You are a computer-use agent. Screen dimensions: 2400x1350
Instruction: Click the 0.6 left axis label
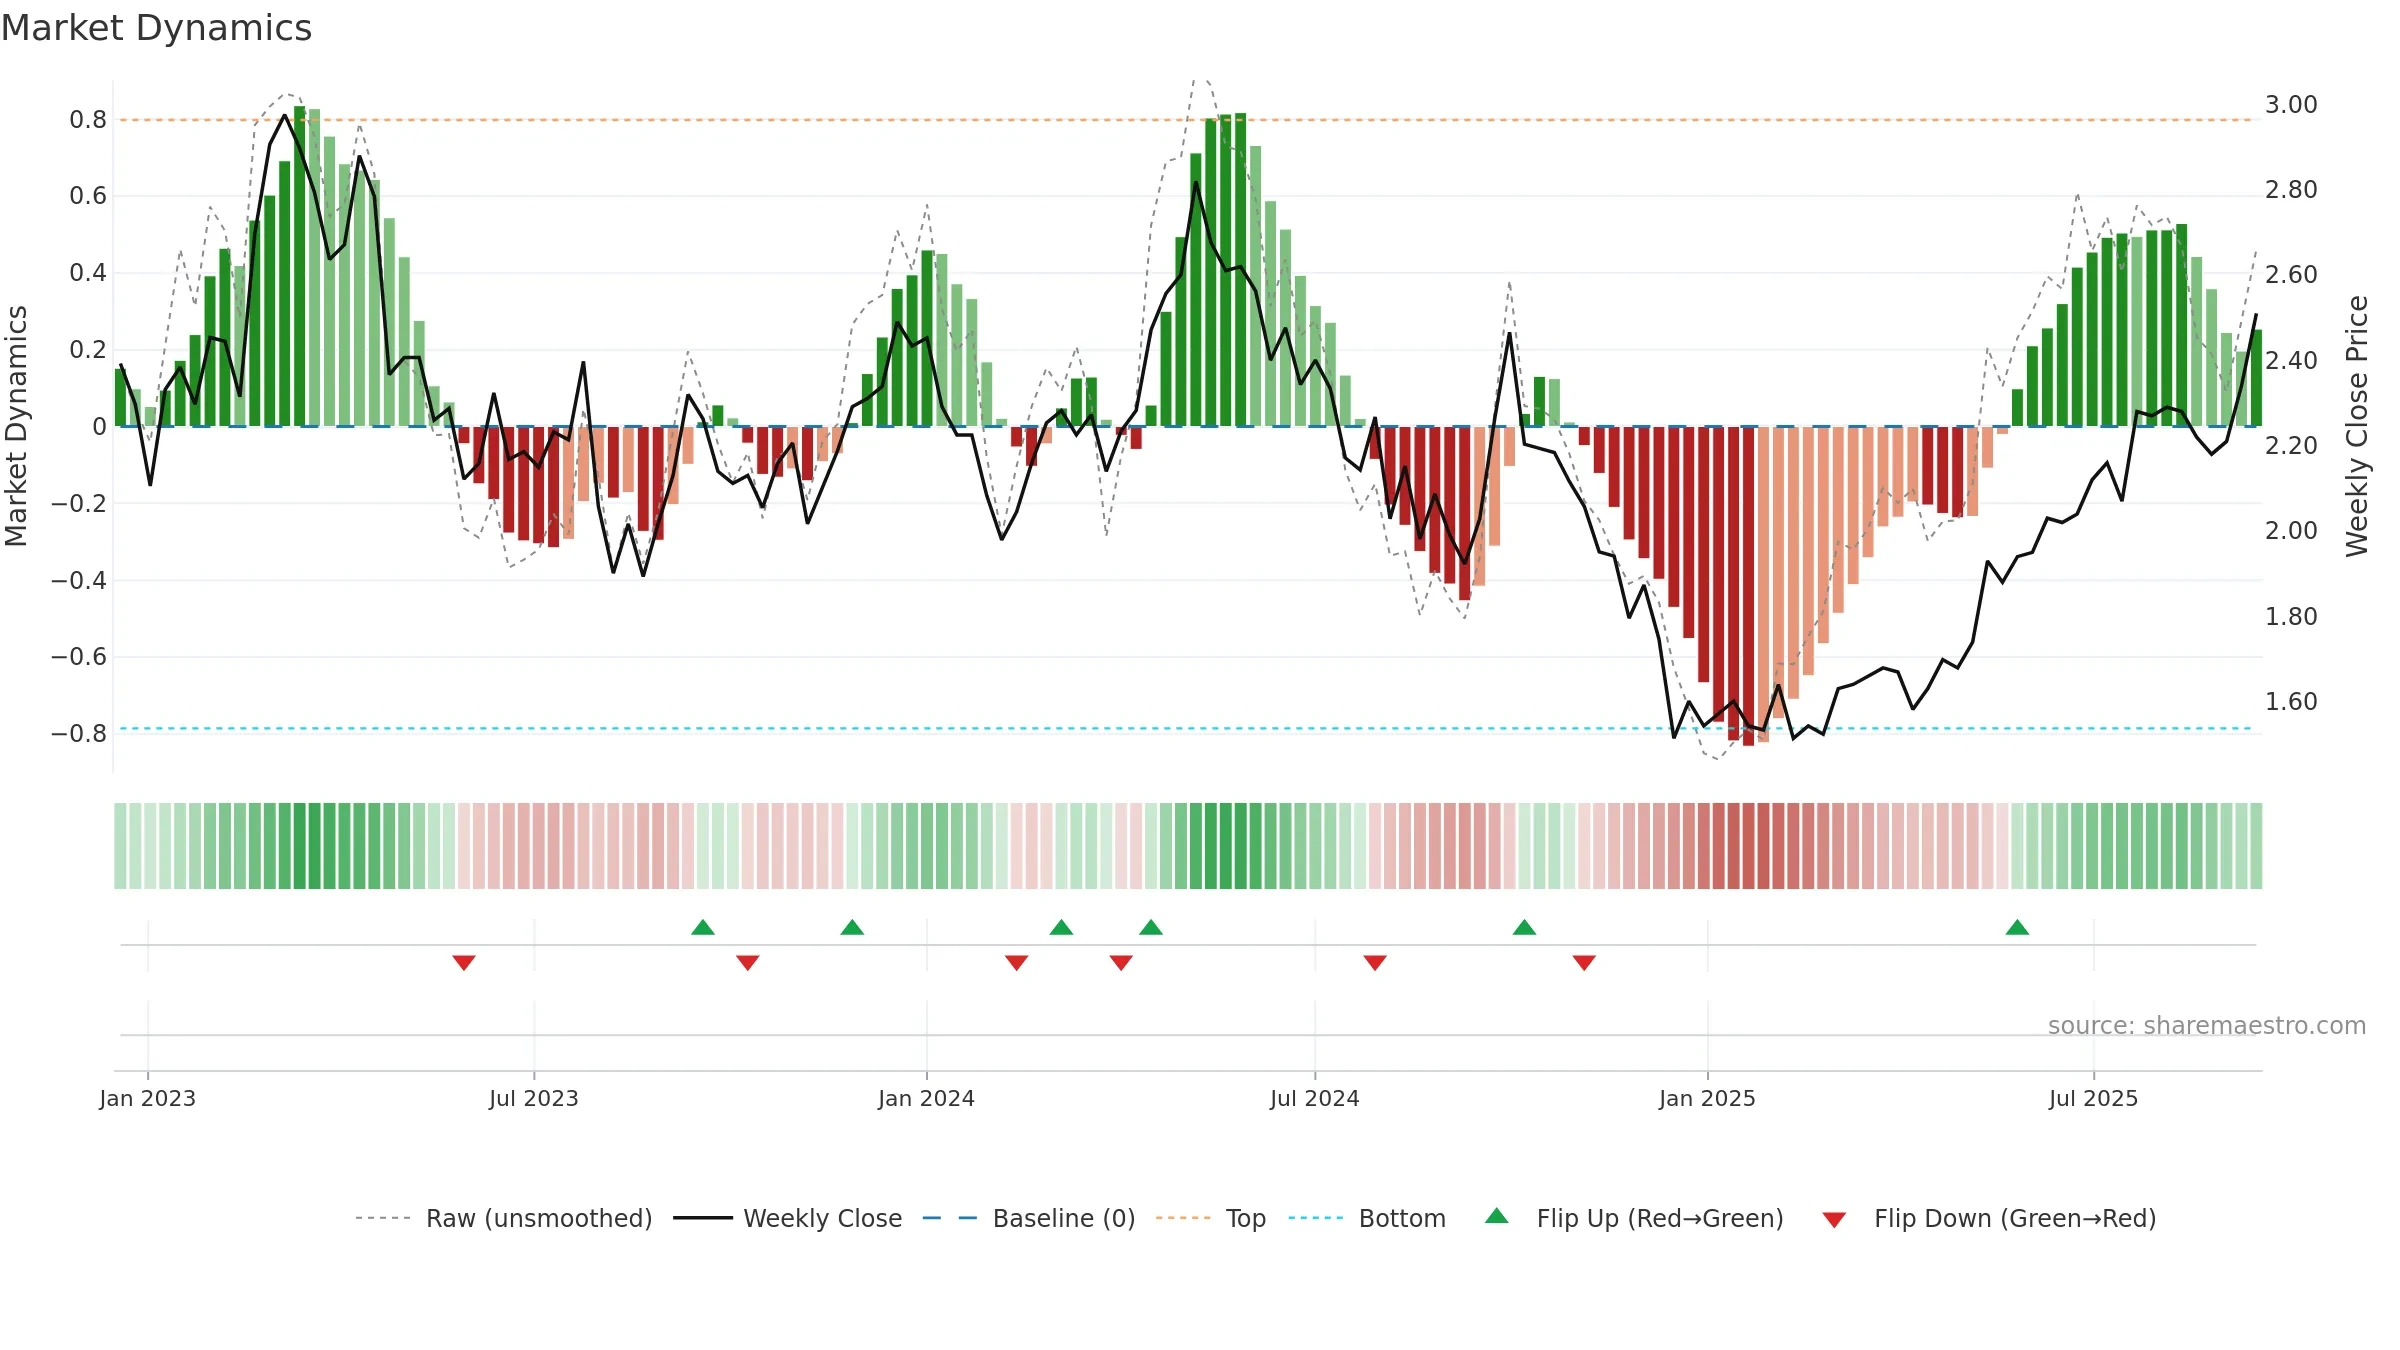tap(88, 196)
